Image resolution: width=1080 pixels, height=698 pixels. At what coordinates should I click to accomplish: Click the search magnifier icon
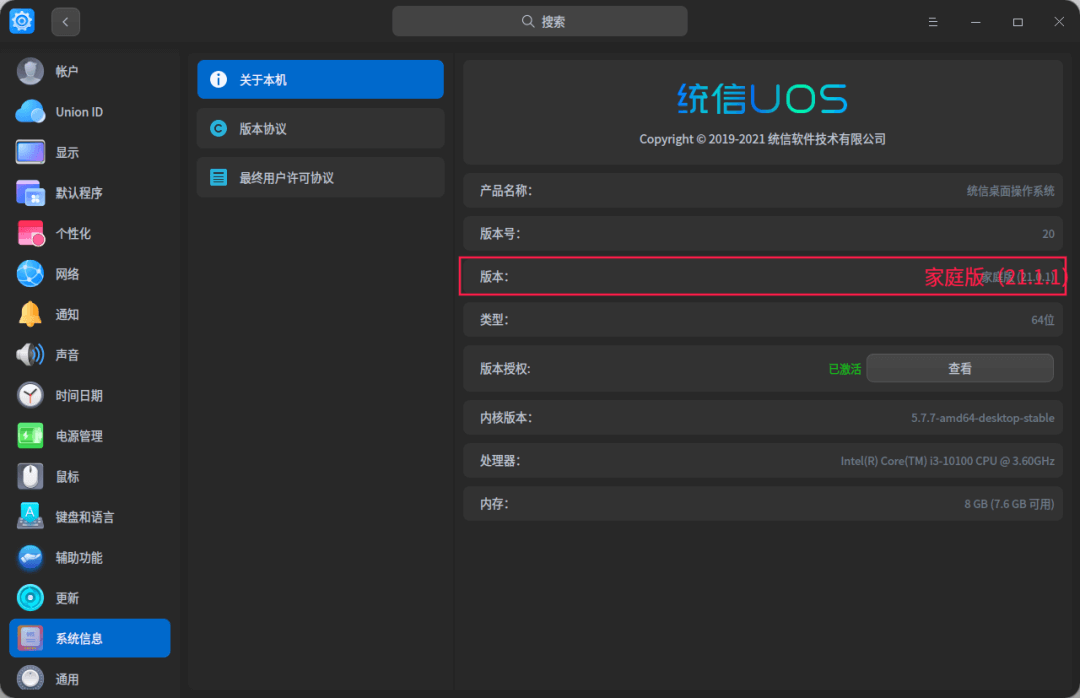pyautogui.click(x=528, y=21)
